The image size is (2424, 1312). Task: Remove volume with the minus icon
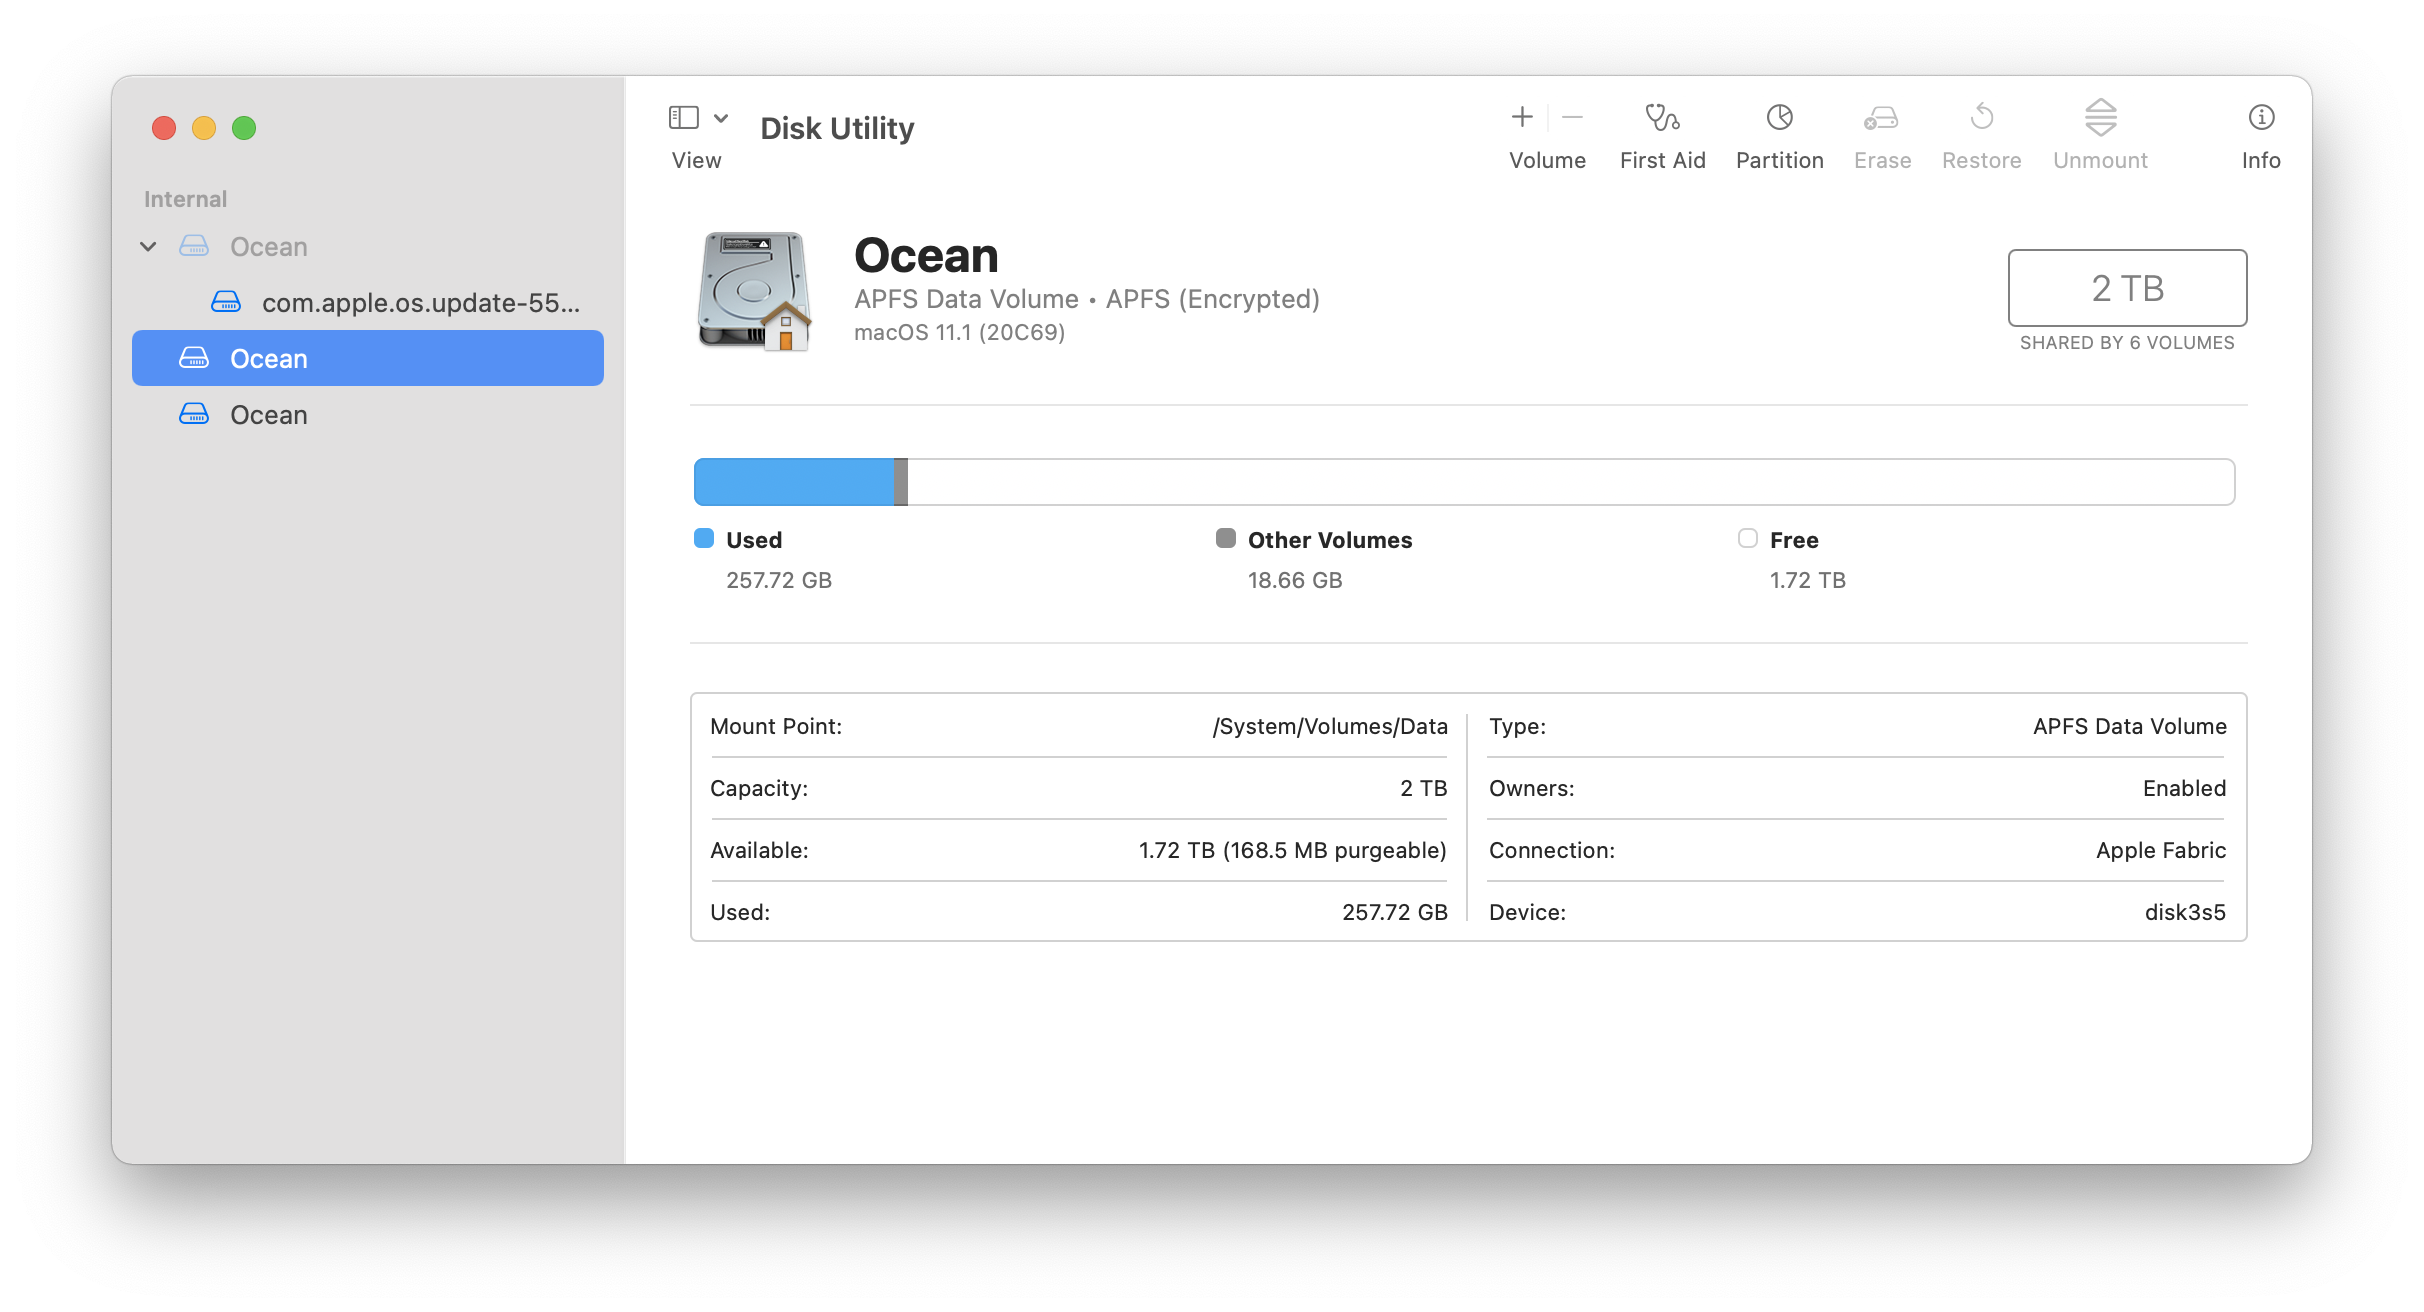click(x=1572, y=117)
